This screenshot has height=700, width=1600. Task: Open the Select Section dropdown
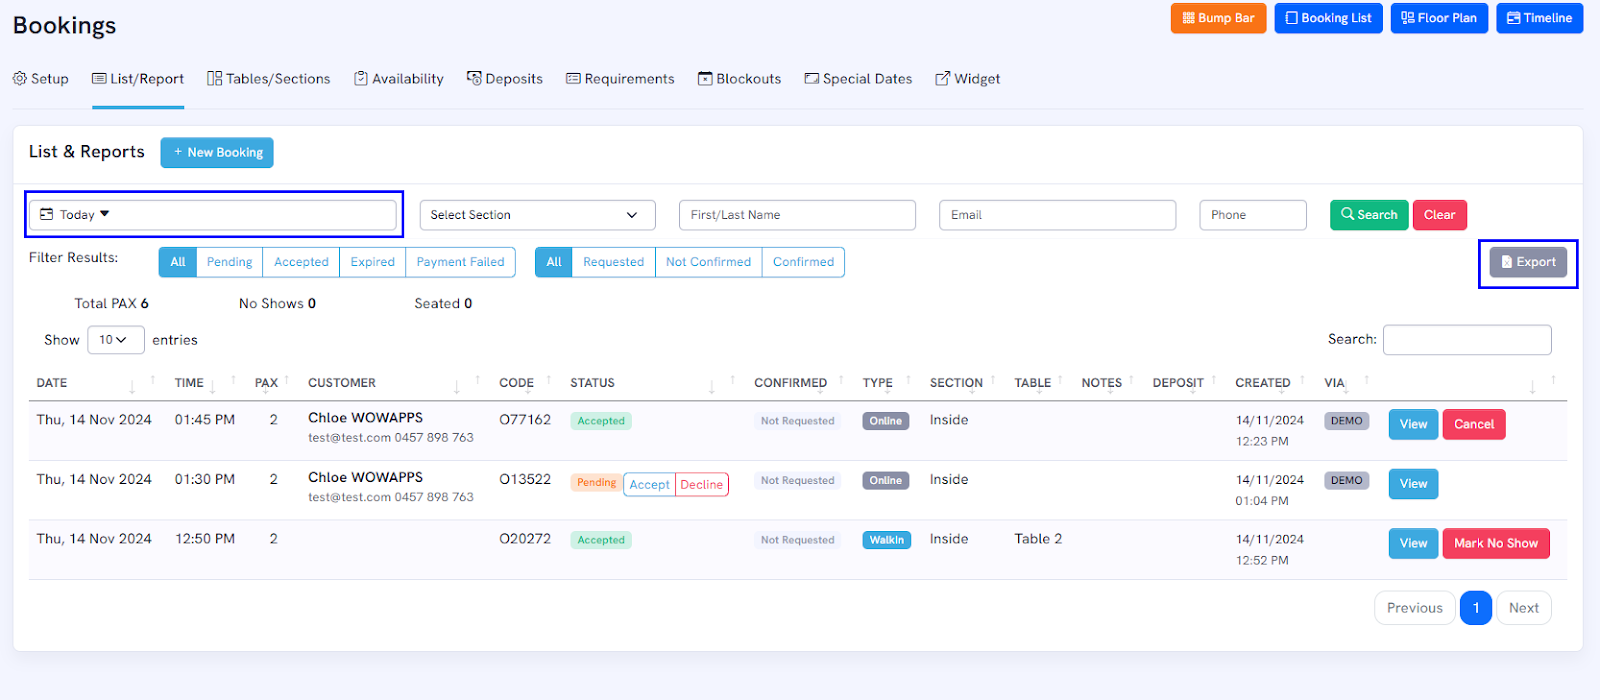[x=537, y=215]
